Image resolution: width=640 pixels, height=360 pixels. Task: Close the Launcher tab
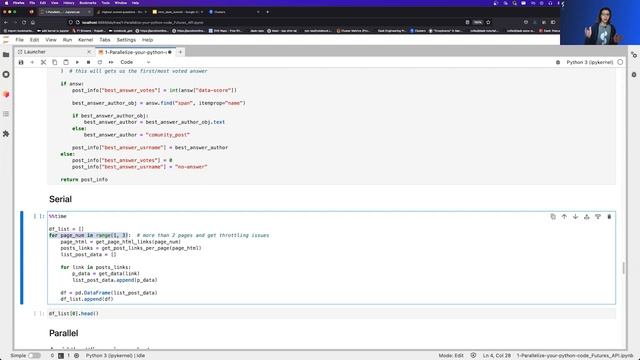coord(89,52)
